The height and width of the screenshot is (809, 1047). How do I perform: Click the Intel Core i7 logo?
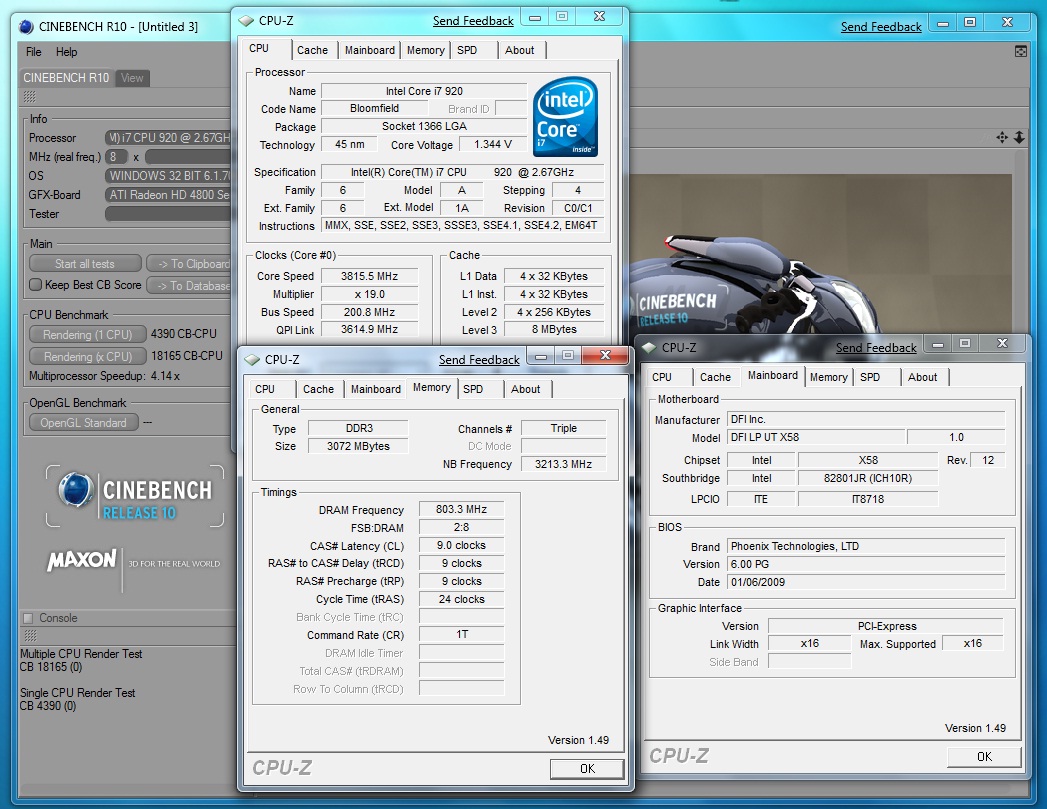pos(565,117)
